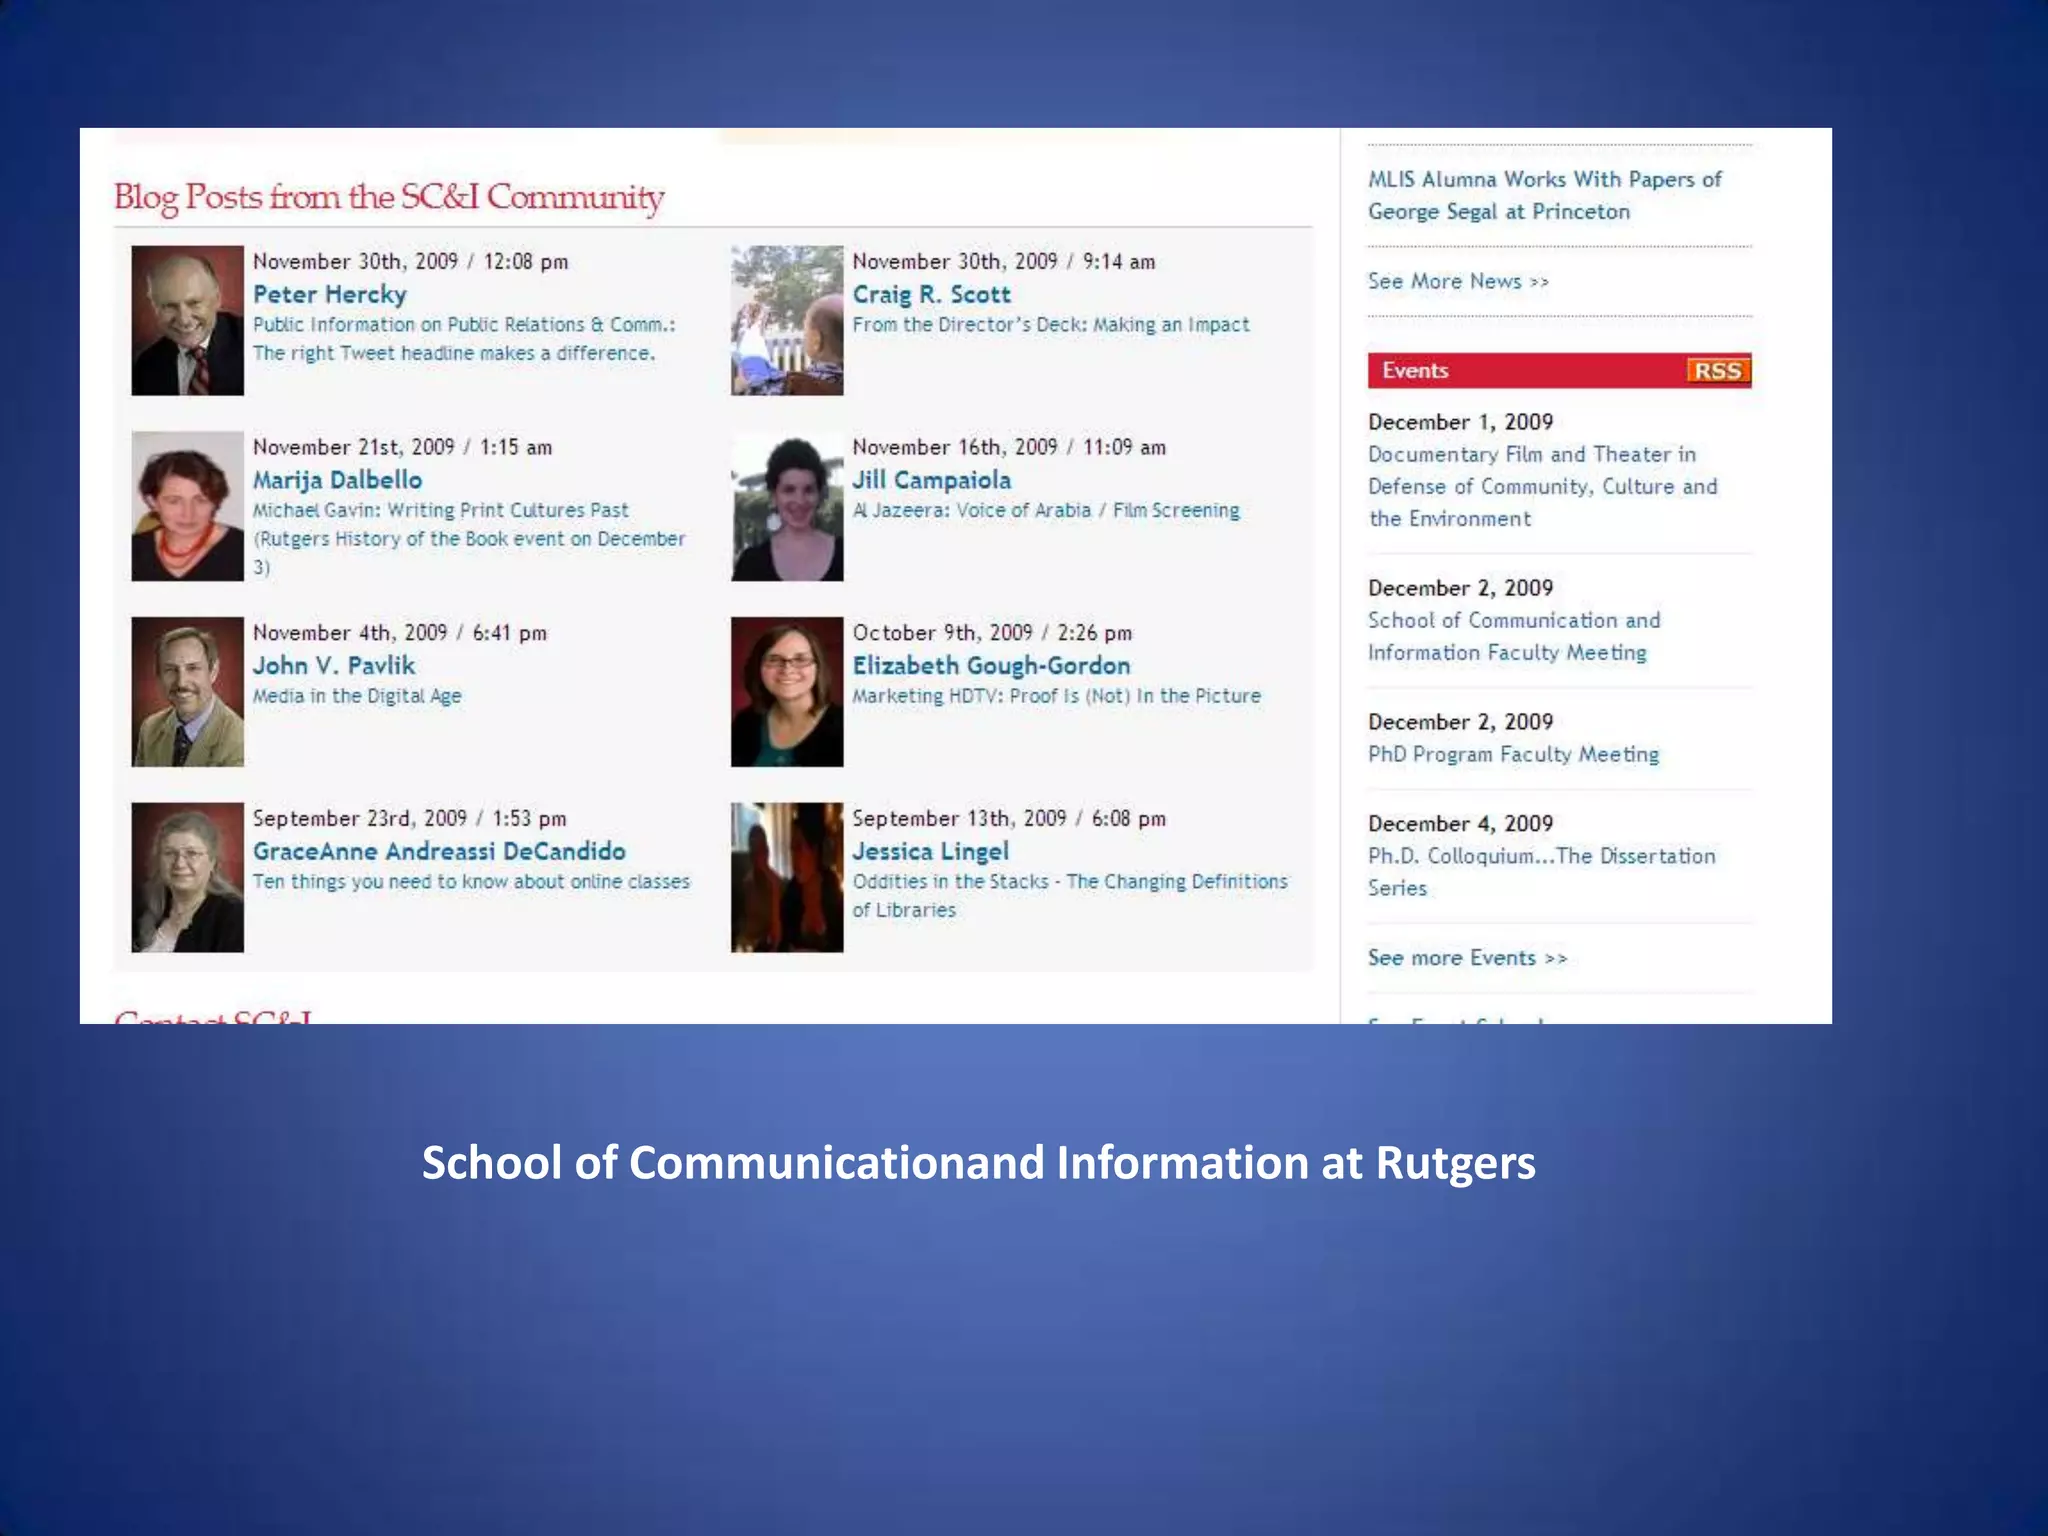This screenshot has width=2048, height=1536.
Task: Read the right Tweet headline post
Action: [x=464, y=339]
